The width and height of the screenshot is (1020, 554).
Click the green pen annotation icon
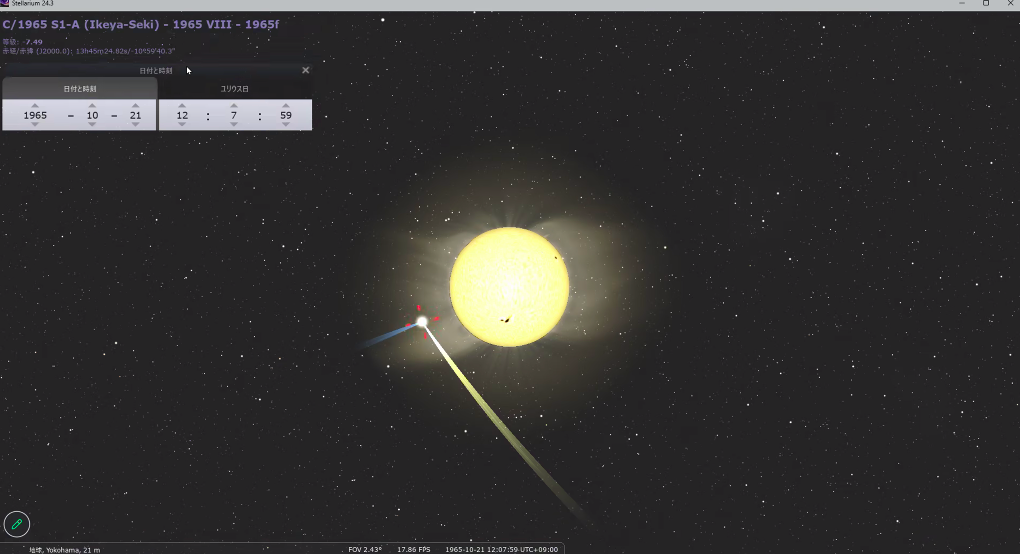pyautogui.click(x=17, y=523)
